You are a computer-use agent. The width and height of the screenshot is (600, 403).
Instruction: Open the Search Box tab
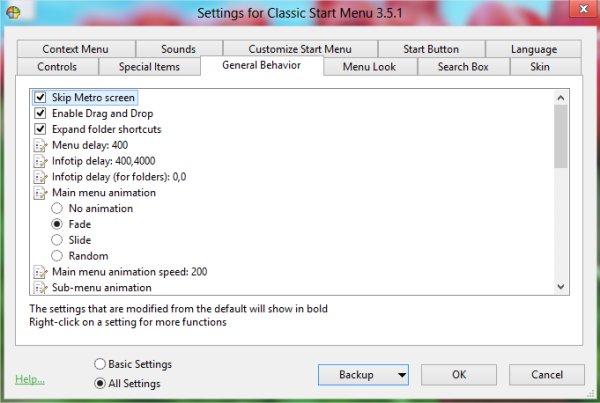point(463,67)
